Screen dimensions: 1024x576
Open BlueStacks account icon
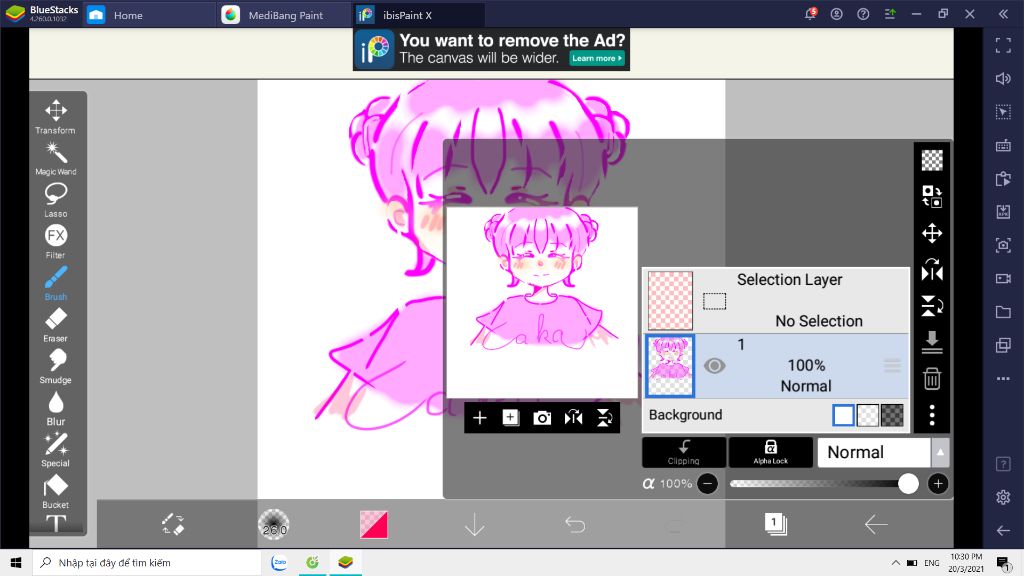(x=837, y=14)
